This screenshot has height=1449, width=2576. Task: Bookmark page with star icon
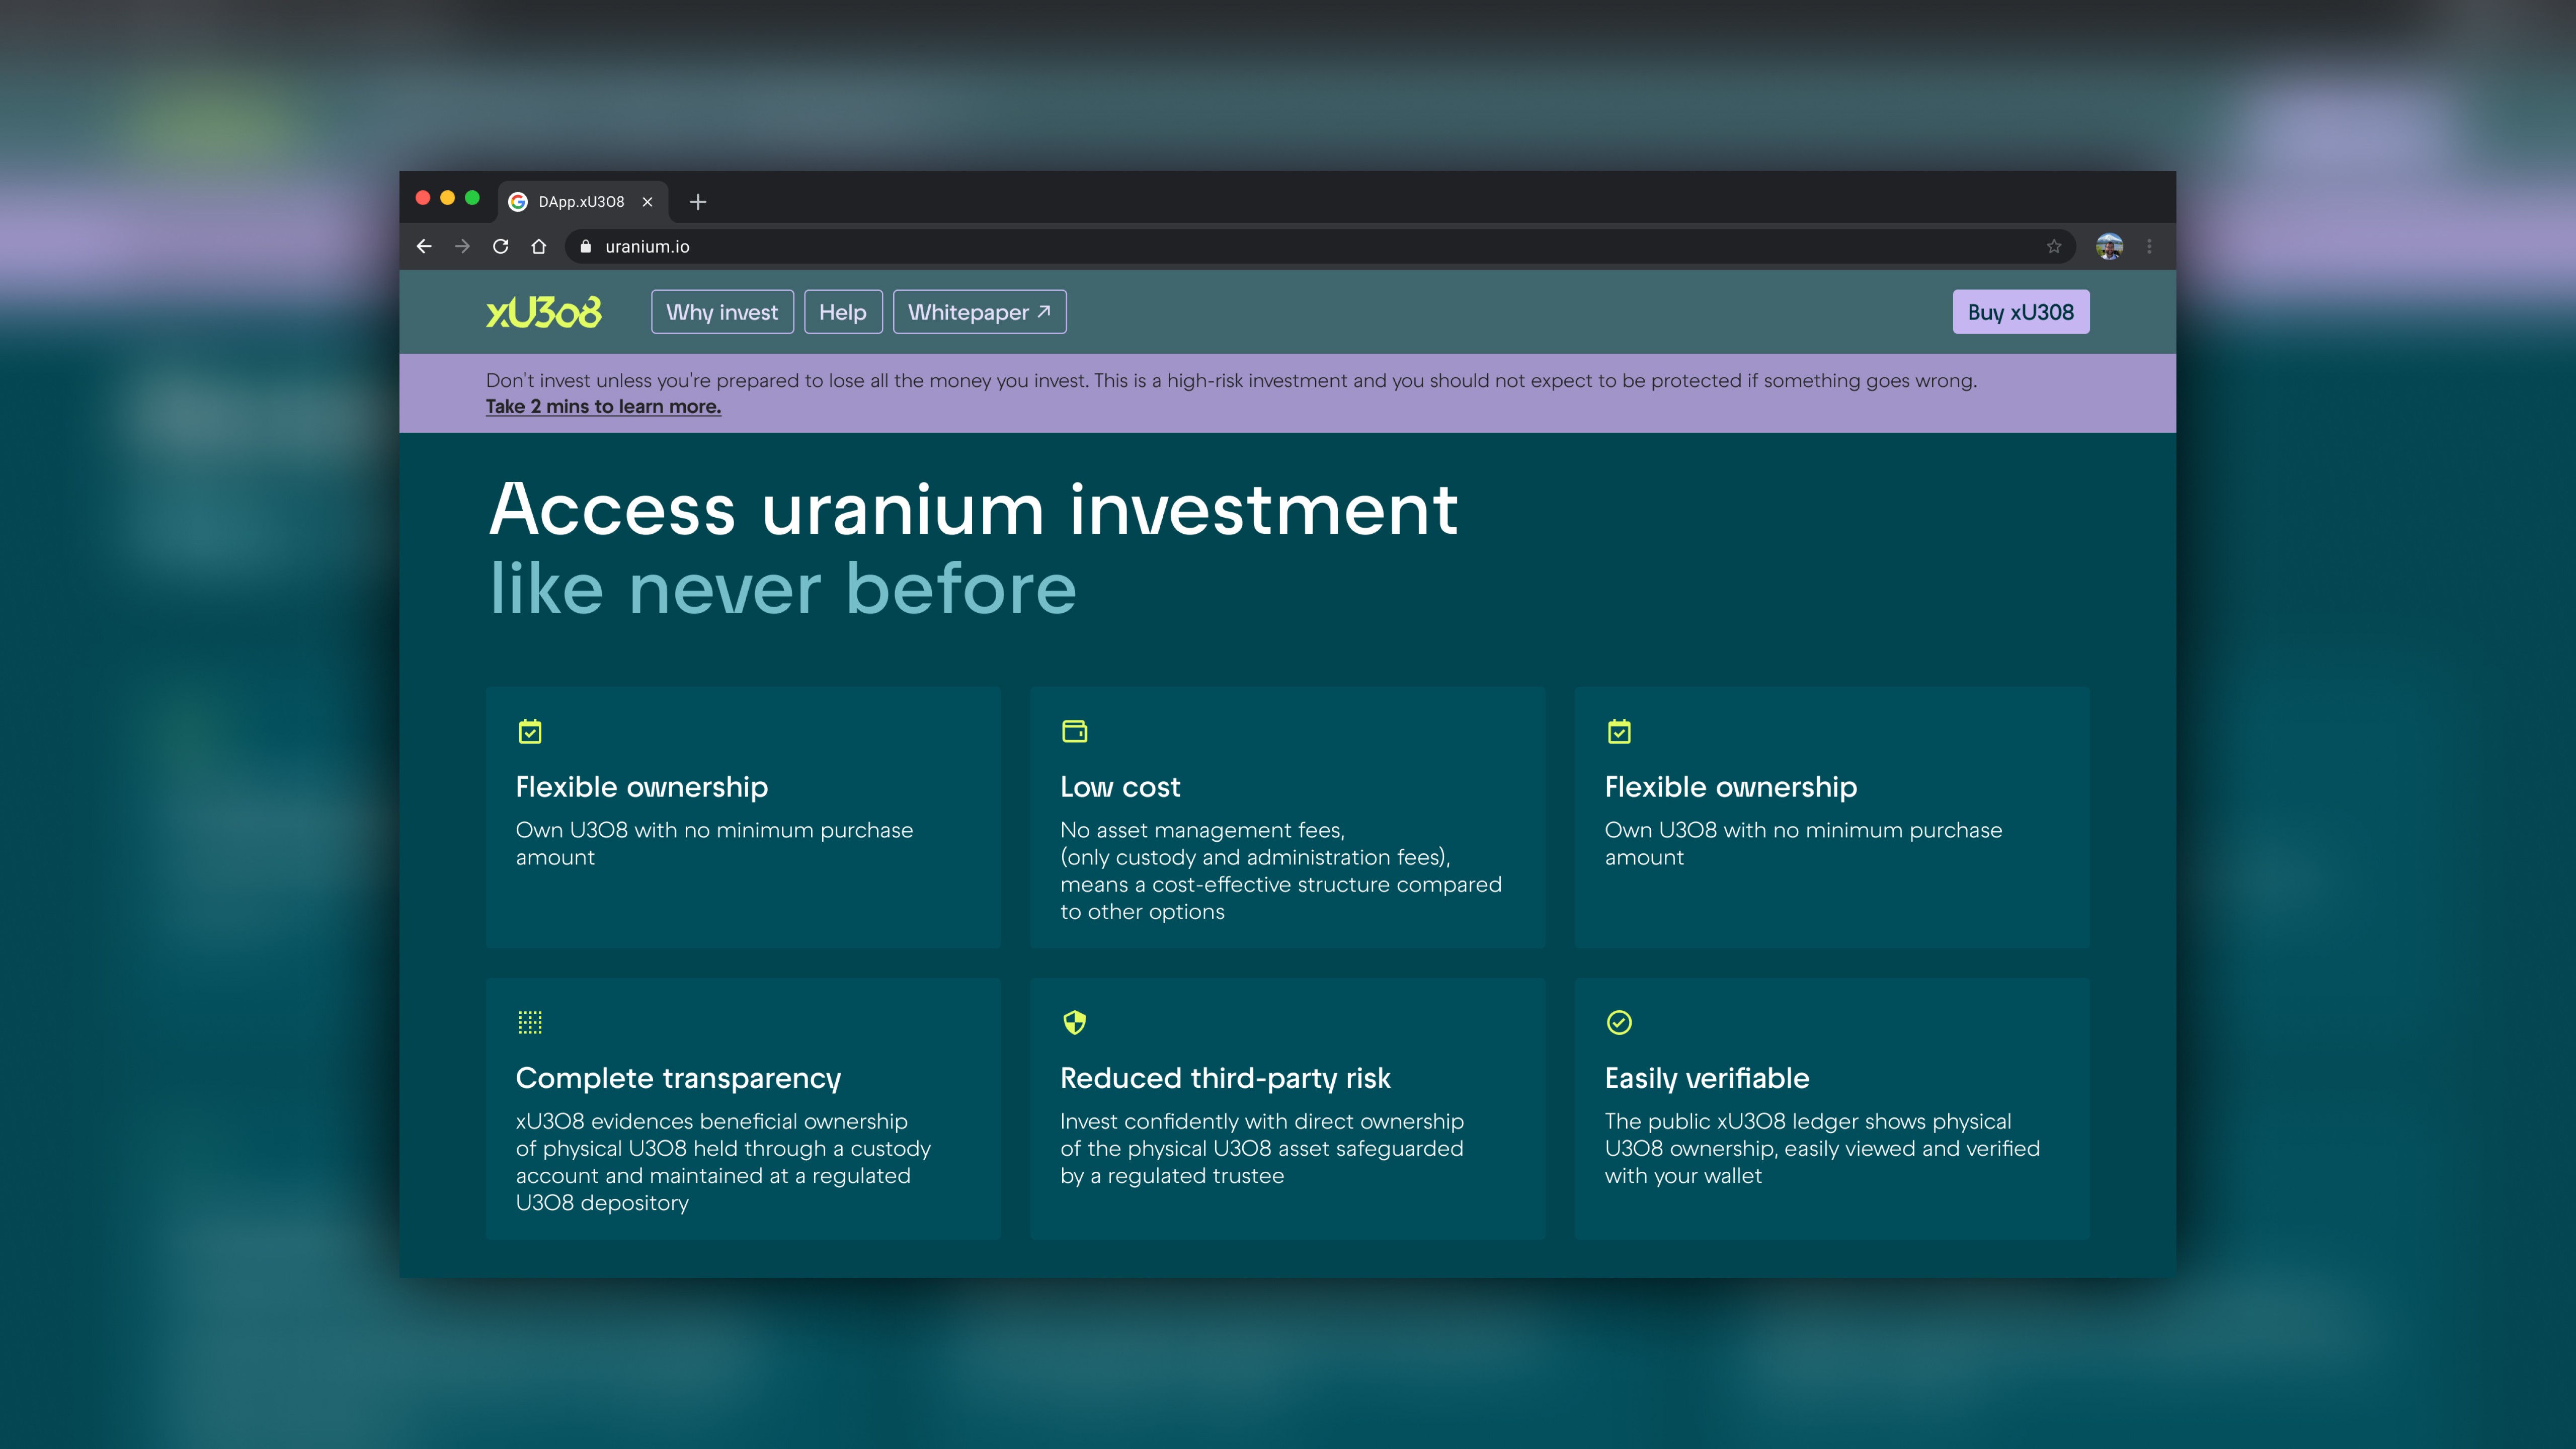click(x=2054, y=246)
